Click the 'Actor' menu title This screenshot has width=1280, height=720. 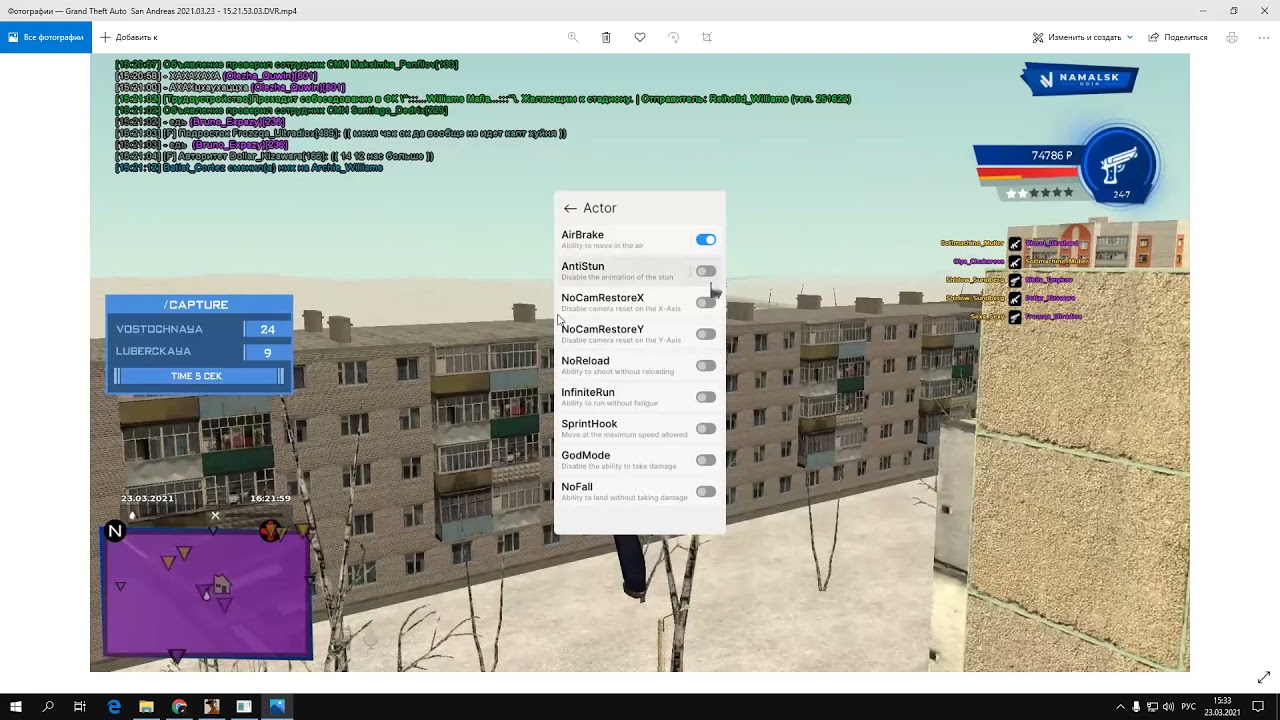click(x=600, y=208)
